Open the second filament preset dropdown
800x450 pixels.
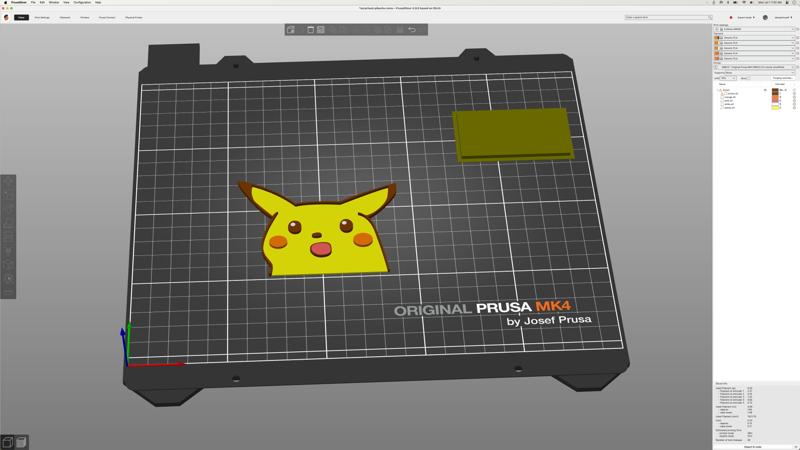757,43
